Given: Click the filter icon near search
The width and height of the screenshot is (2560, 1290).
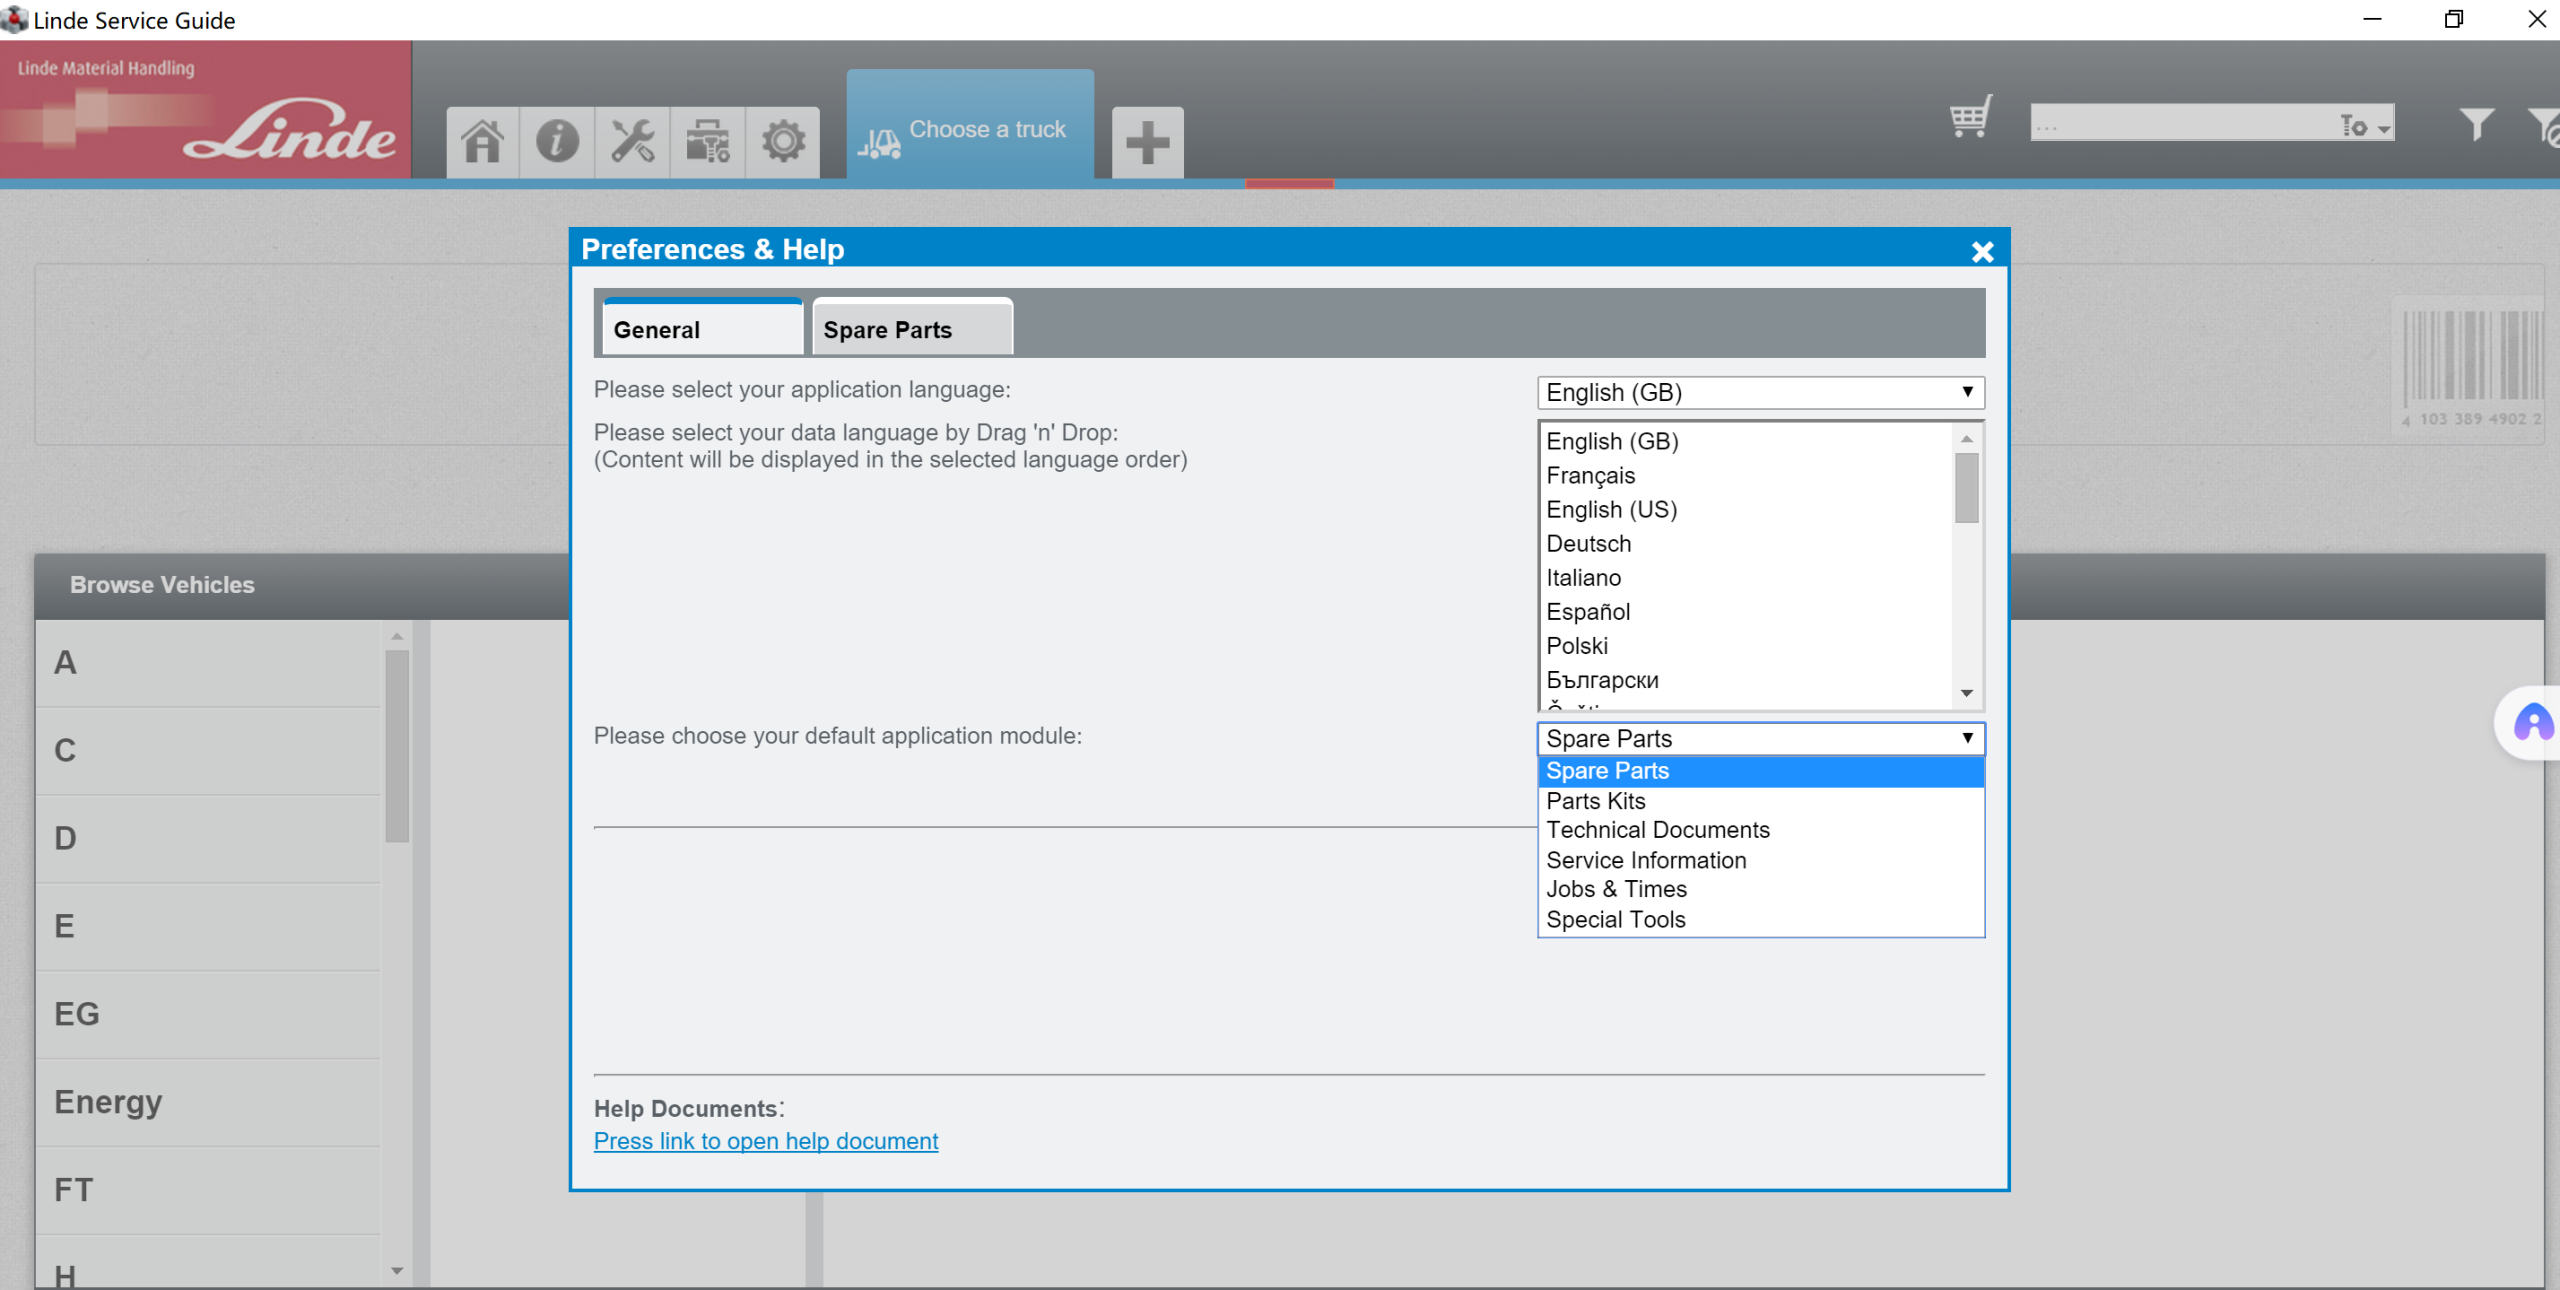Looking at the screenshot, I should point(2477,124).
